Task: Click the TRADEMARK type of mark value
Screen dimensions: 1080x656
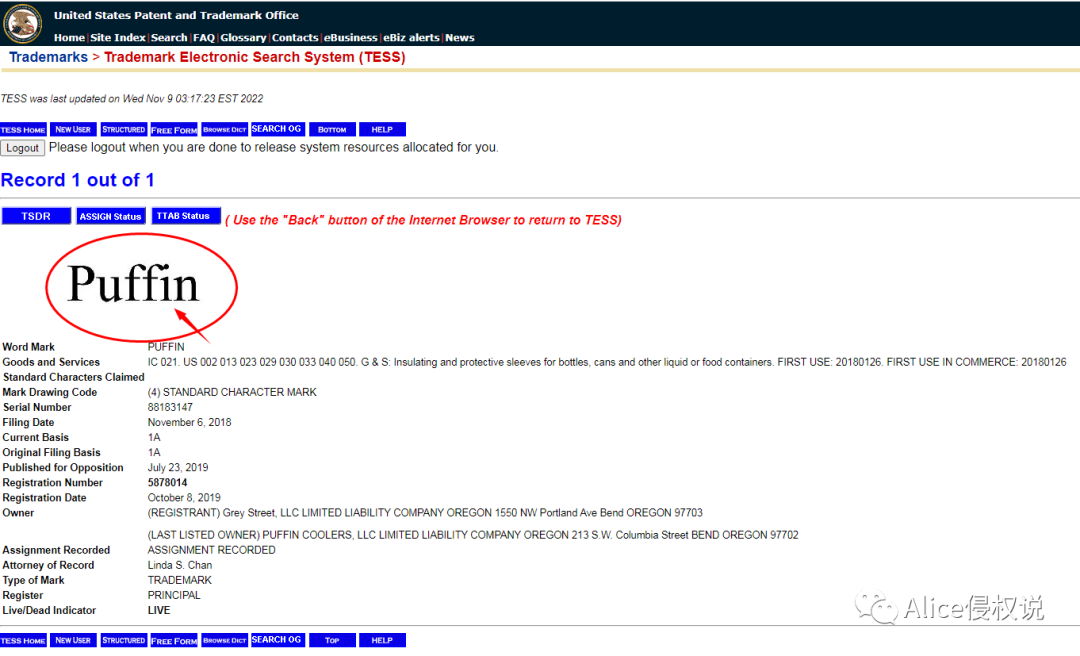Action: 180,580
